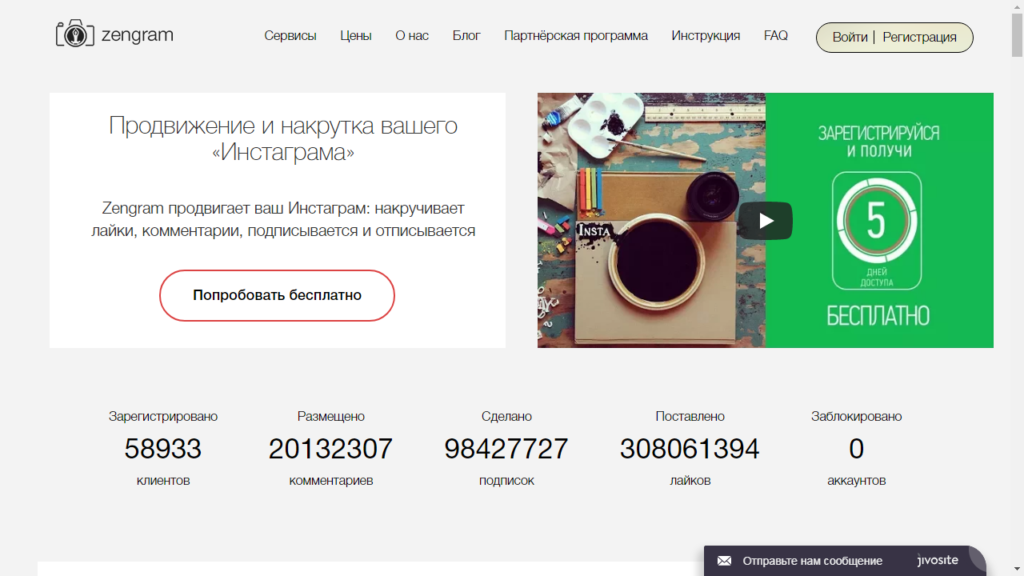Navigate to the FAQ page
Screen dimensions: 1024x576
coord(776,36)
